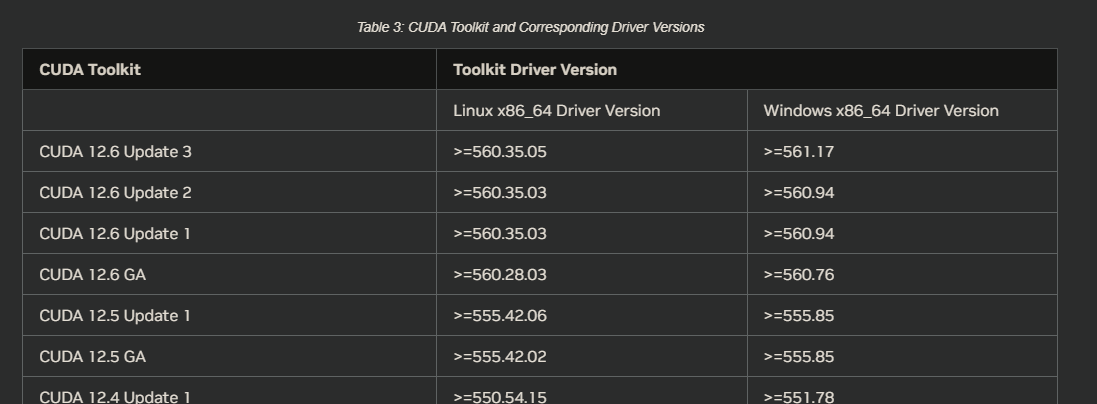
Task: Click the >=555.42.02 driver value
Action: pos(500,356)
